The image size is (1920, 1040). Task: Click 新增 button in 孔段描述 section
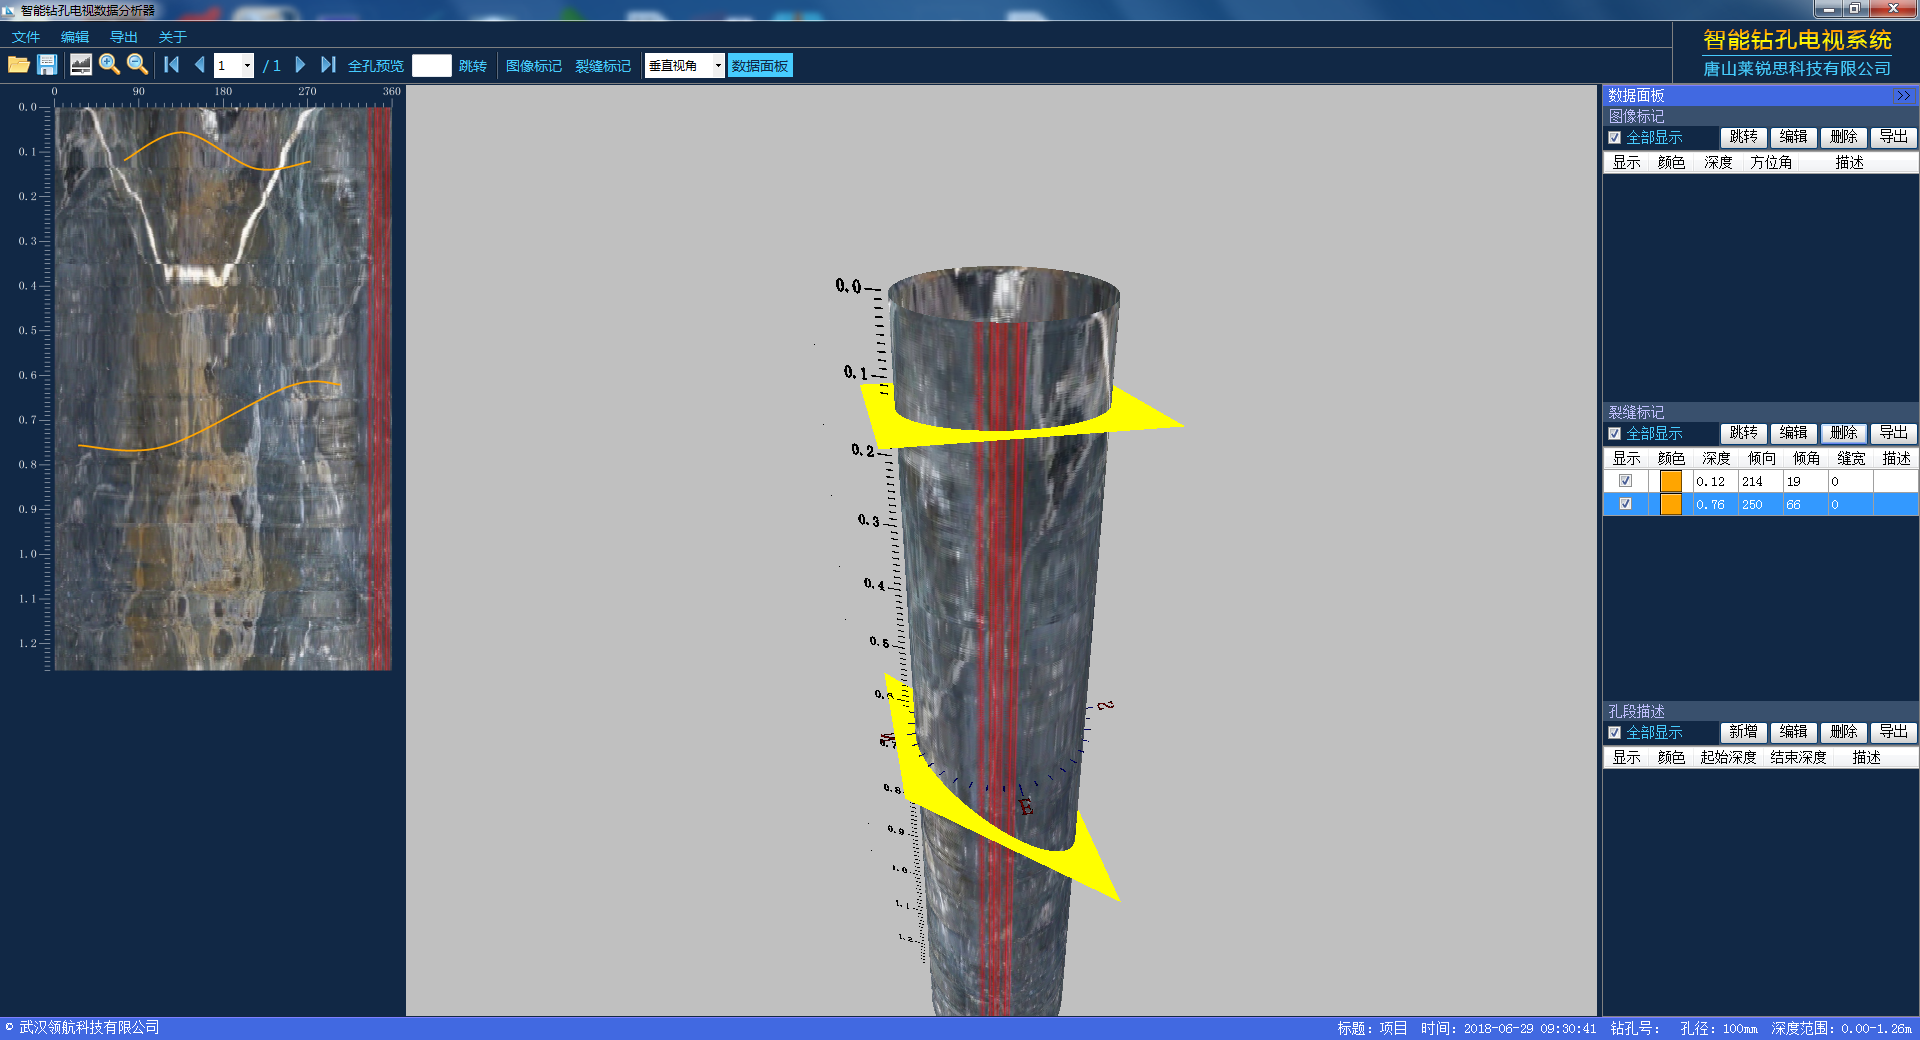(1743, 732)
